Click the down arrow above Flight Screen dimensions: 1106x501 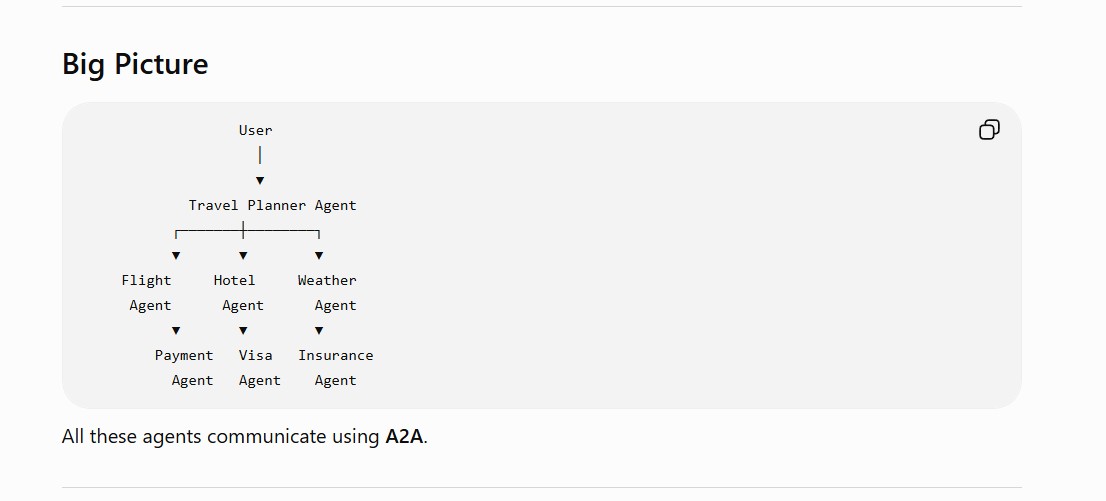pyautogui.click(x=176, y=255)
